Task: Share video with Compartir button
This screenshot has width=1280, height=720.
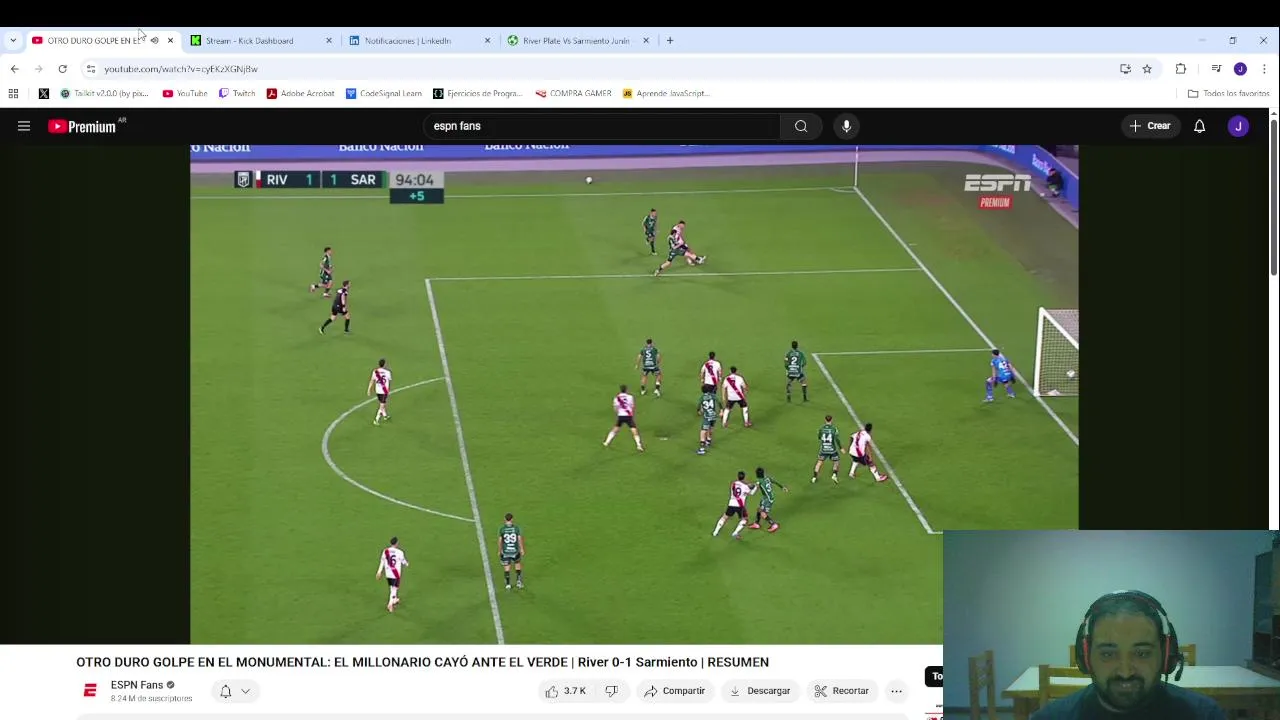Action: coord(675,691)
